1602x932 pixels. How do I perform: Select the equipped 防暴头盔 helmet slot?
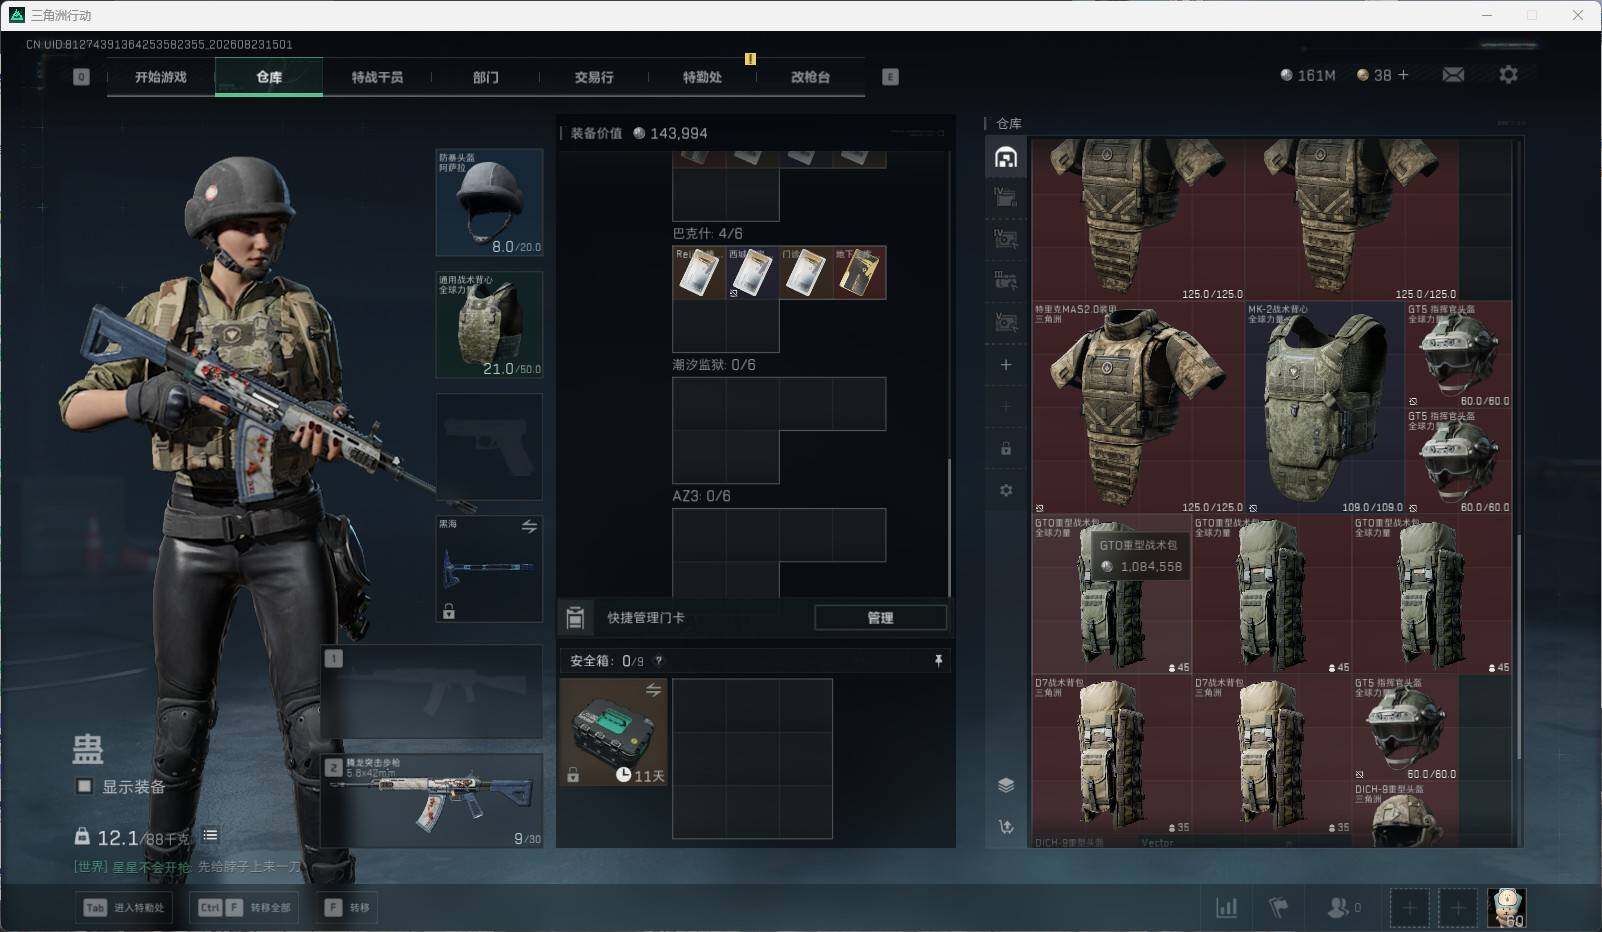489,202
